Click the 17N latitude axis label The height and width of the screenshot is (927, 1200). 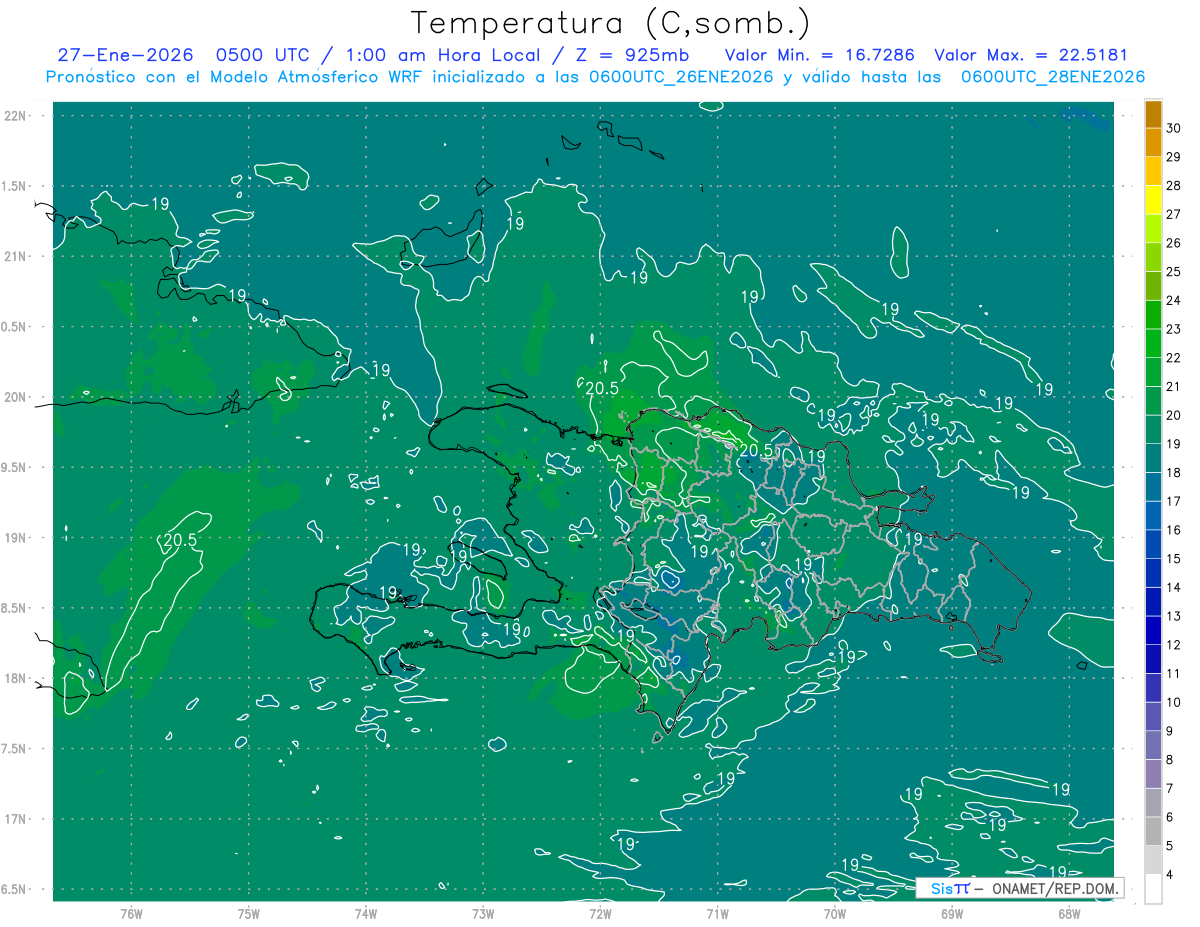click(17, 819)
